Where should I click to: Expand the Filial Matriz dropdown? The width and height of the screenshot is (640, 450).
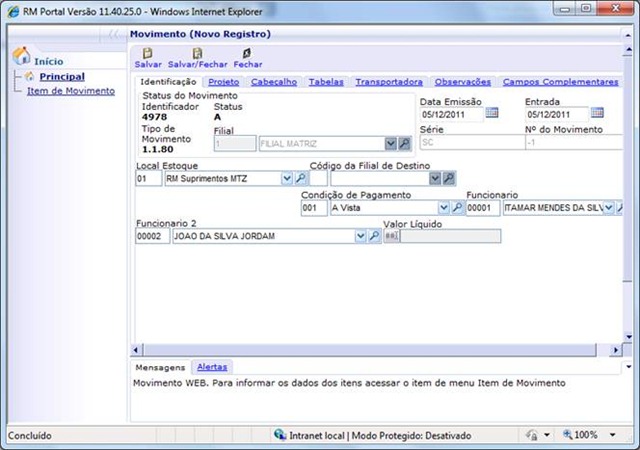click(x=391, y=143)
